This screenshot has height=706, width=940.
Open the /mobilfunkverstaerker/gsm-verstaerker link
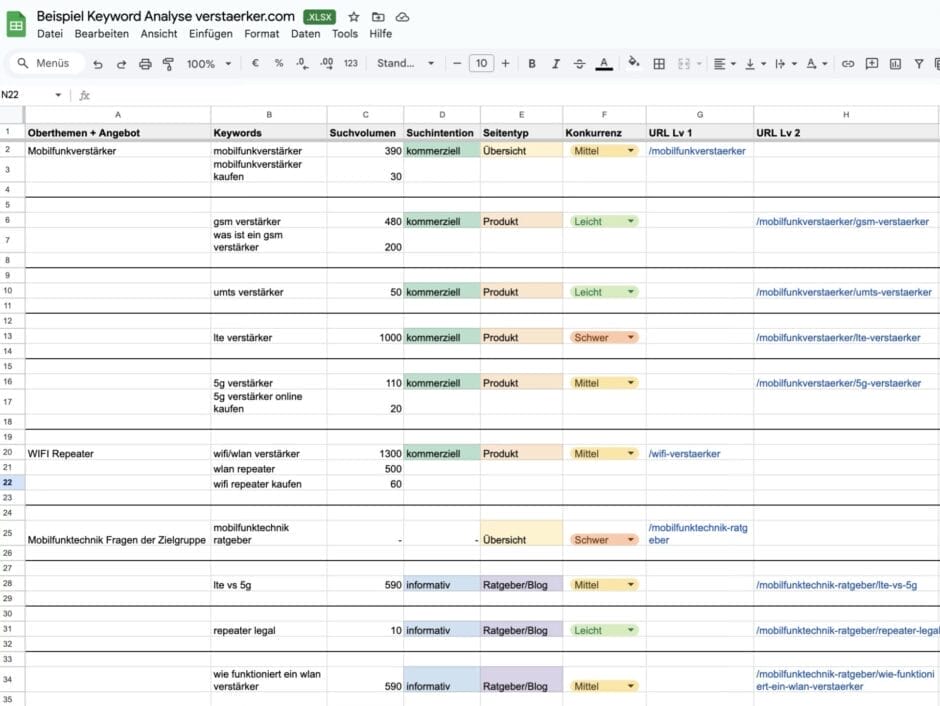[842, 221]
